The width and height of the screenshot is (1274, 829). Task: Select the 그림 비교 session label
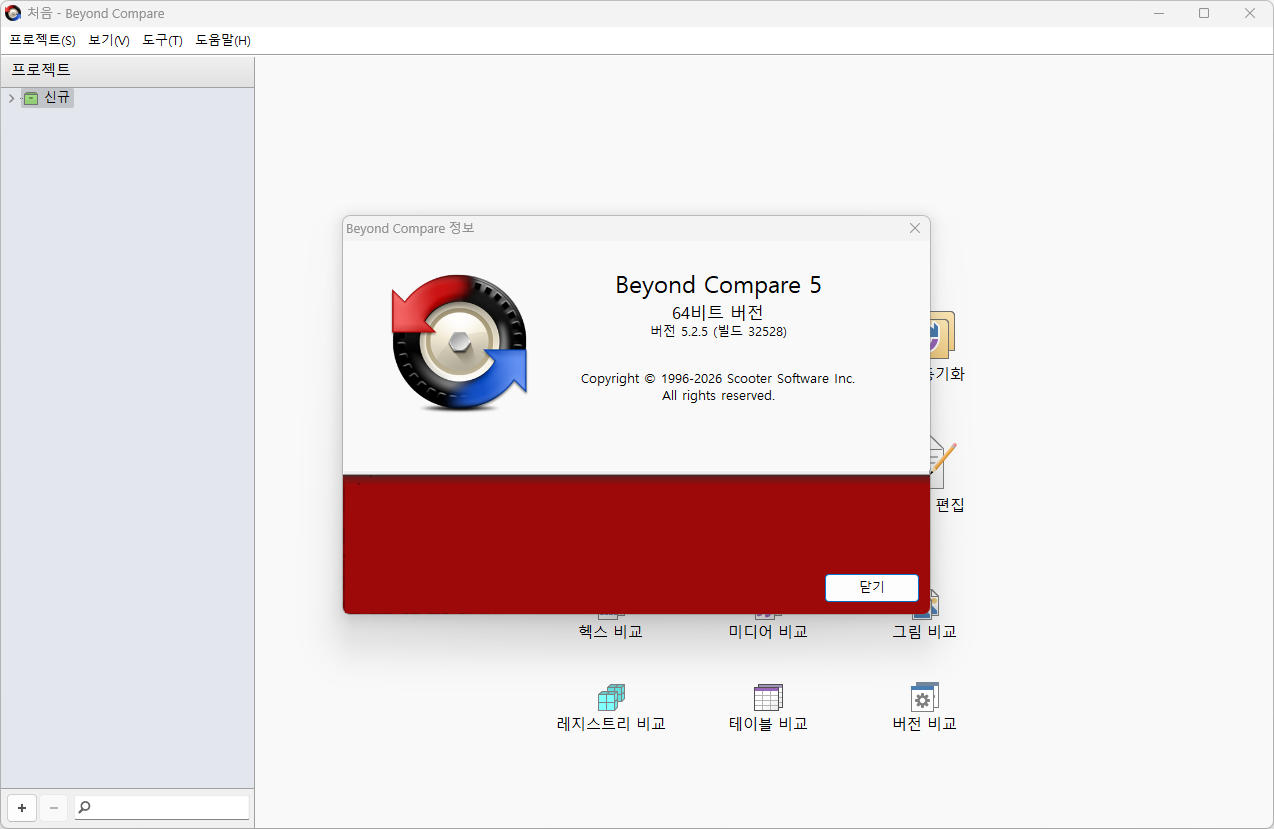(925, 631)
